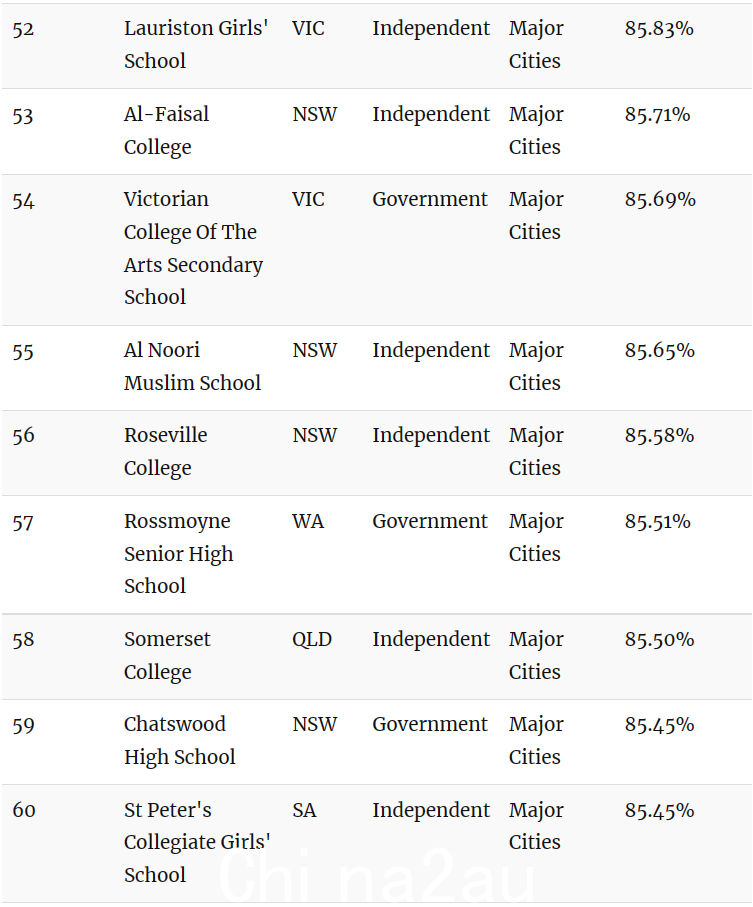Select the Al Noori Muslim School entry
This screenshot has height=907, width=753.
click(x=192, y=366)
